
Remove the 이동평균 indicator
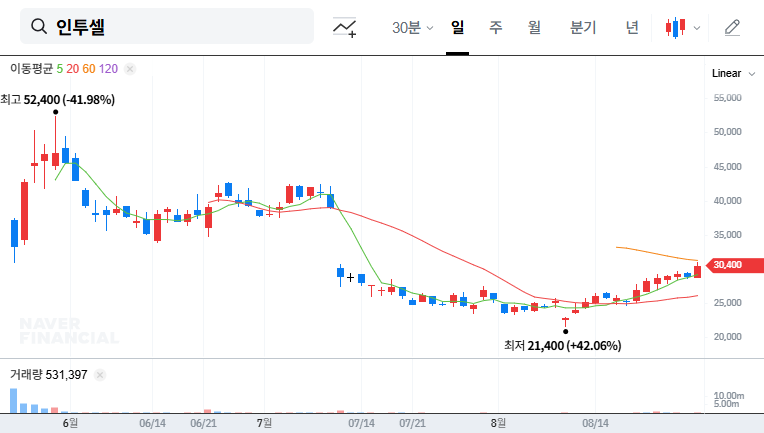point(130,69)
